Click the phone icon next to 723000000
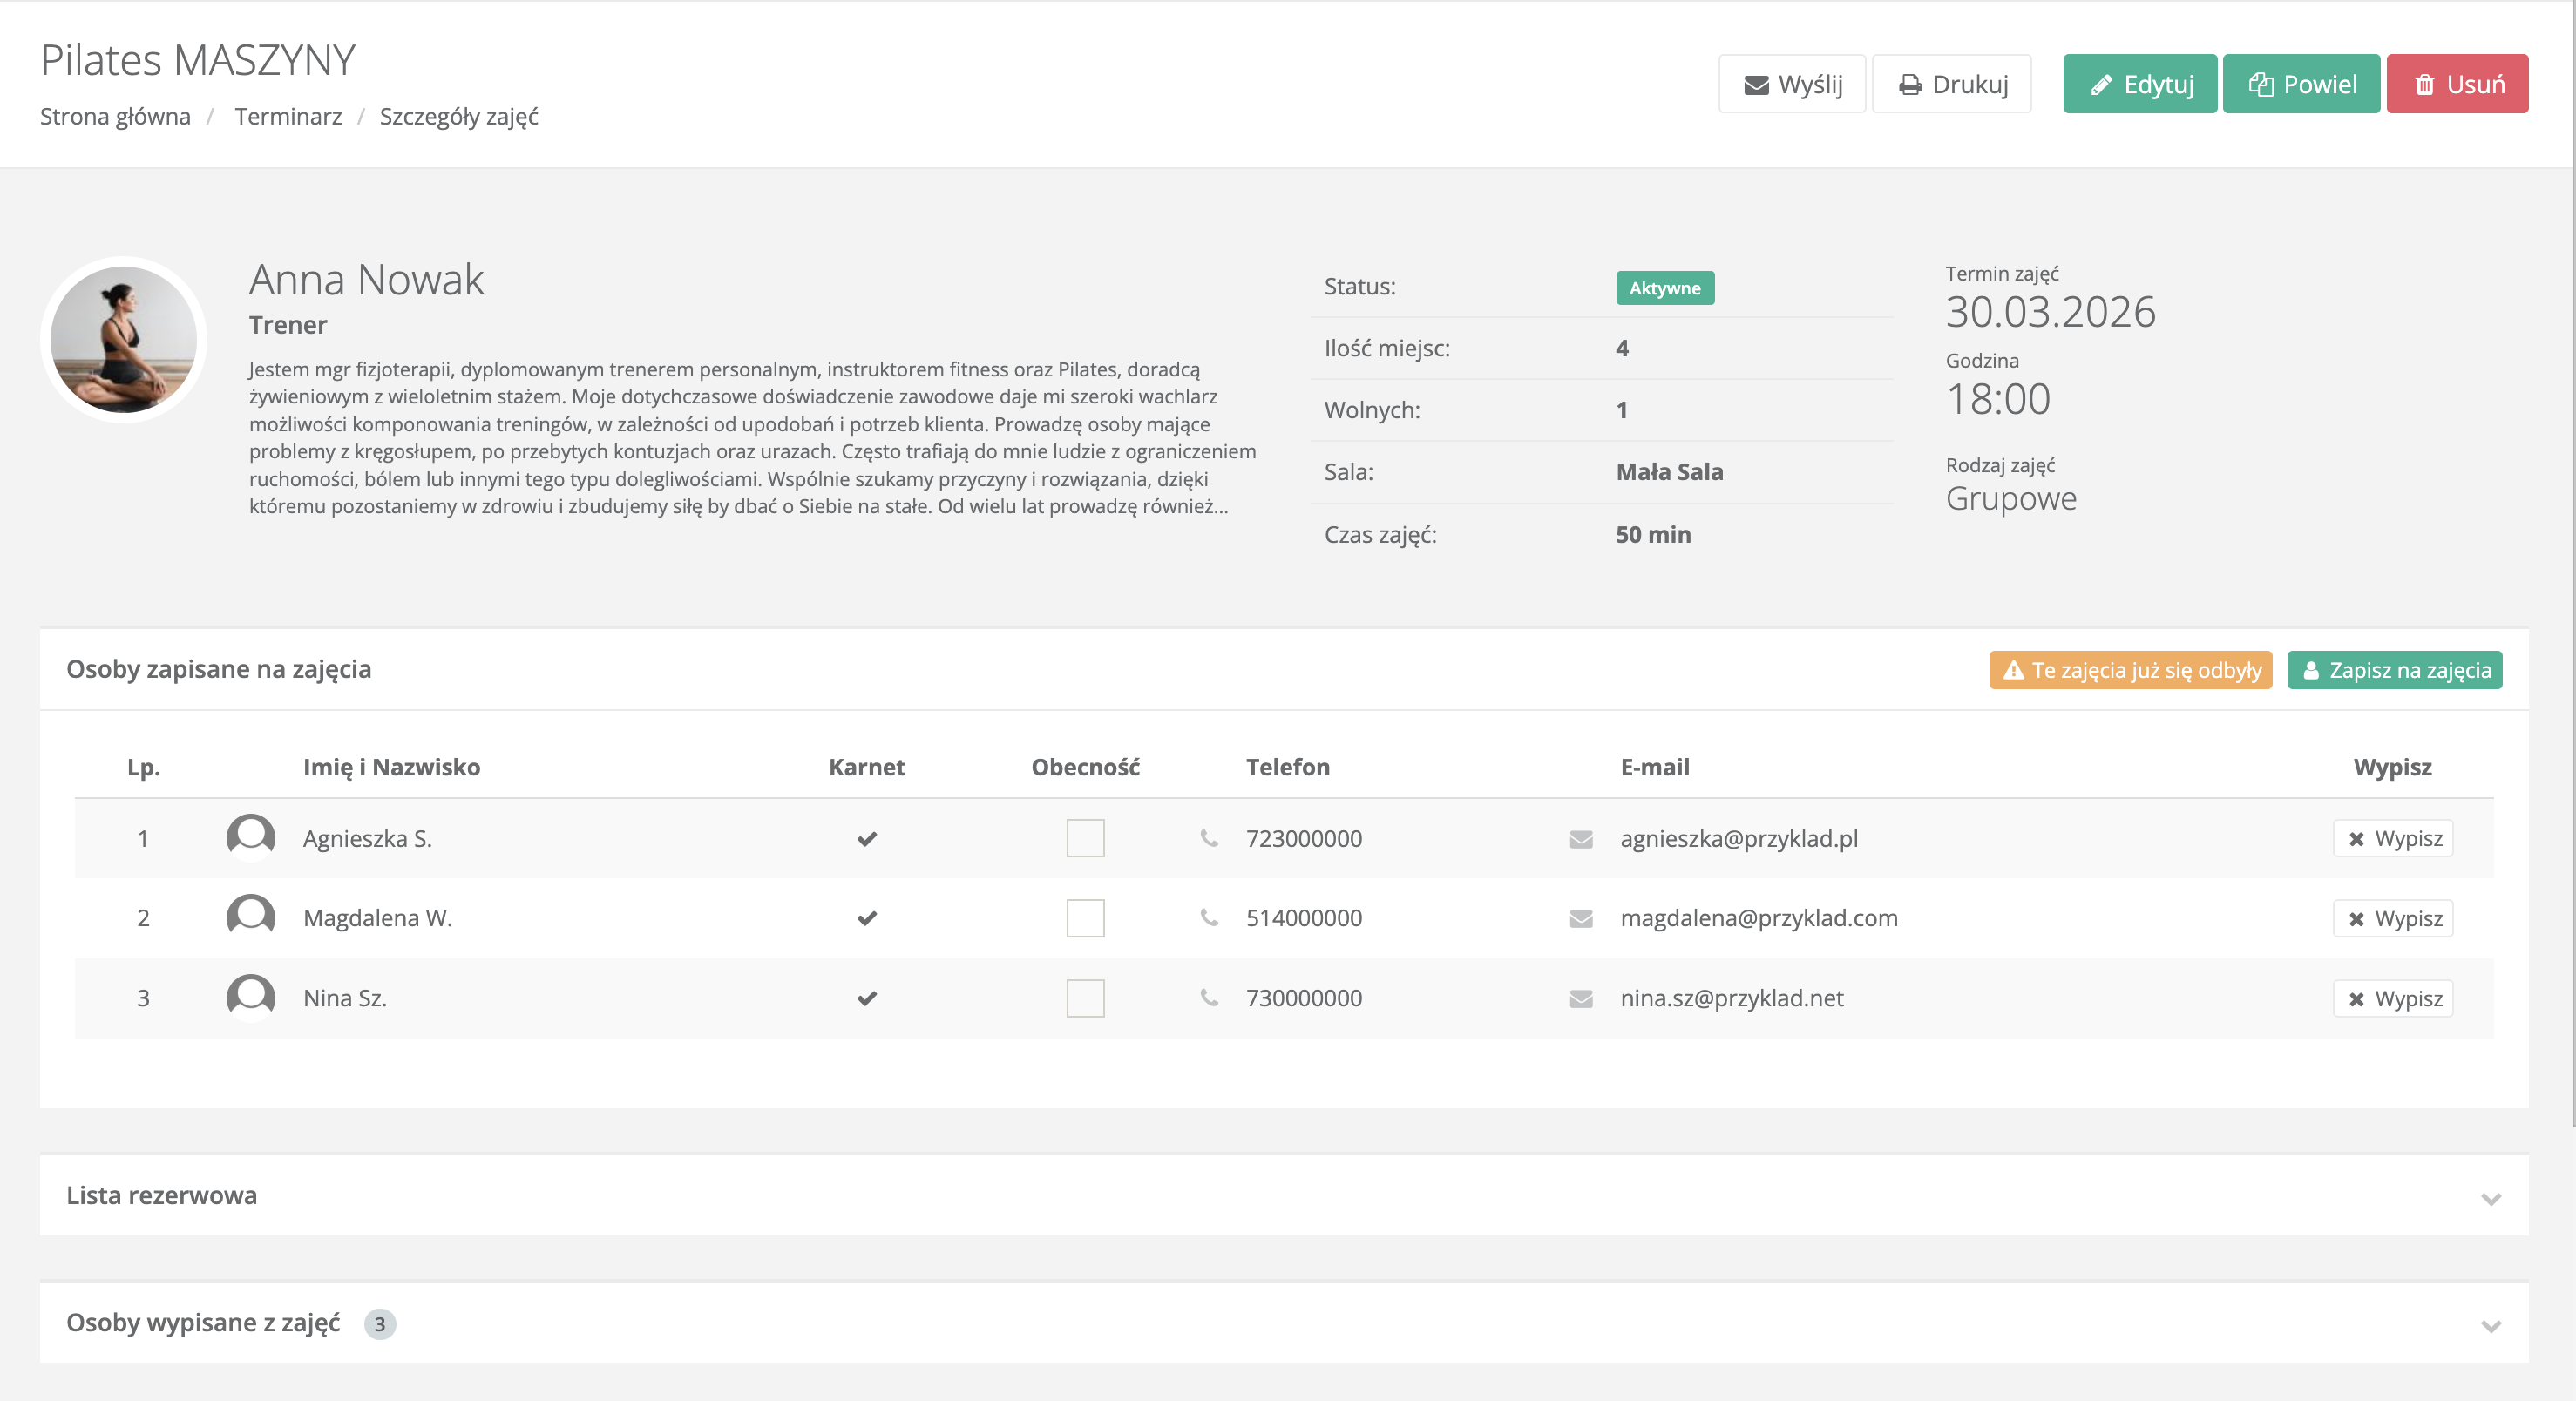This screenshot has width=2576, height=1401. click(x=1209, y=838)
